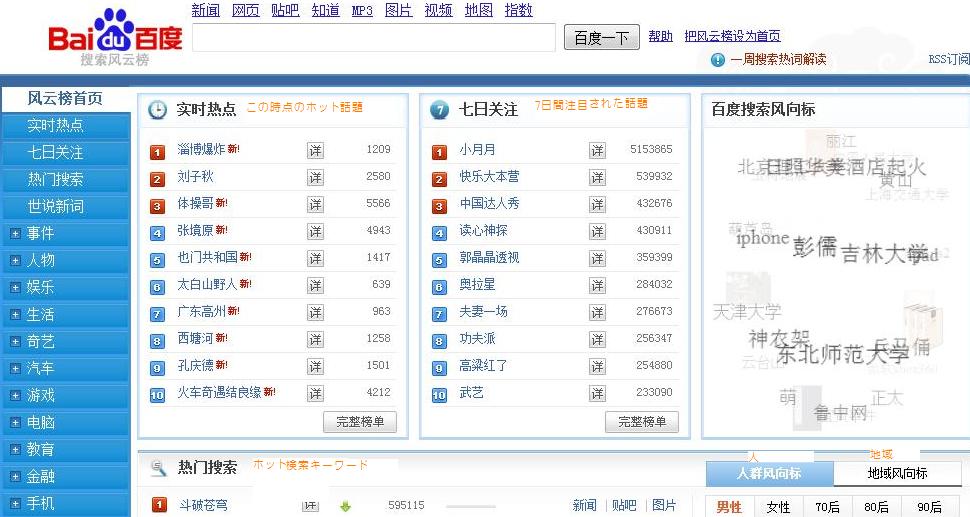The width and height of the screenshot is (970, 517).
Task: Click detail icon for 张境原 row
Action: [x=315, y=231]
